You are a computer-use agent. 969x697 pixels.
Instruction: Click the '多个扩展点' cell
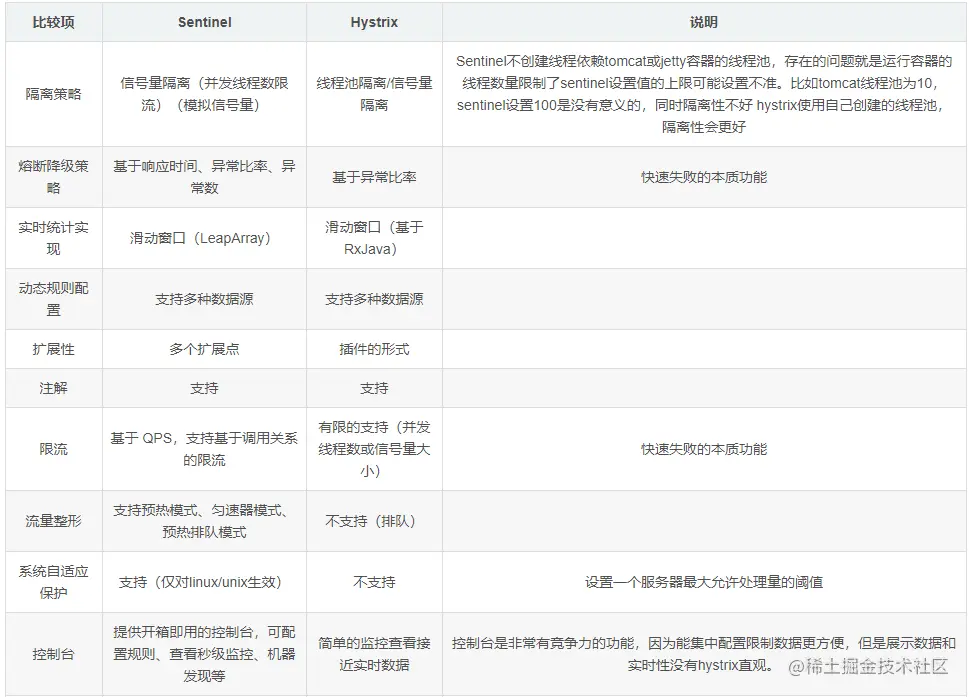pos(205,349)
